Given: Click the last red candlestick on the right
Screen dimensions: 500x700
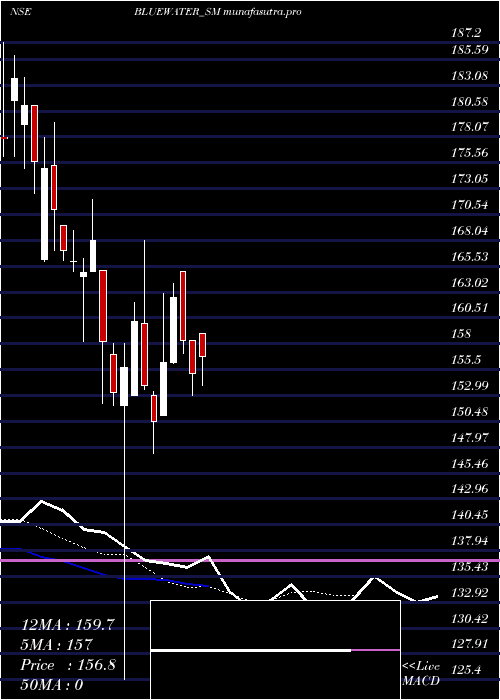Looking at the screenshot, I should click(203, 345).
